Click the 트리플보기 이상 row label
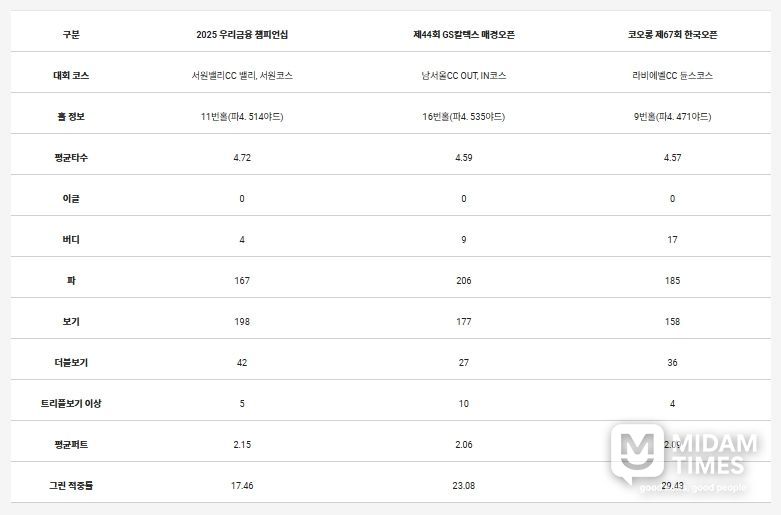The image size is (781, 515). coord(70,403)
